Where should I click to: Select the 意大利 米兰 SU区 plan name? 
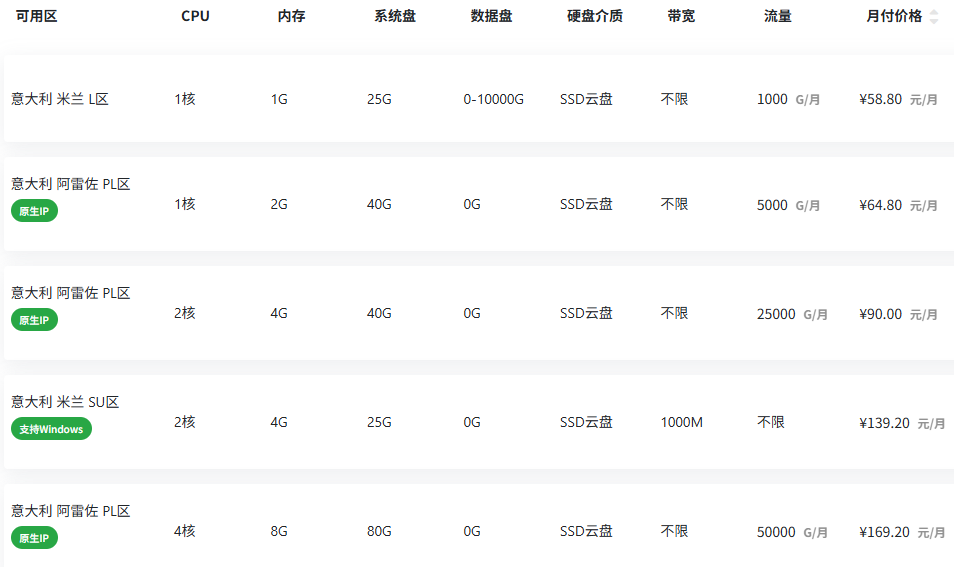coord(65,402)
